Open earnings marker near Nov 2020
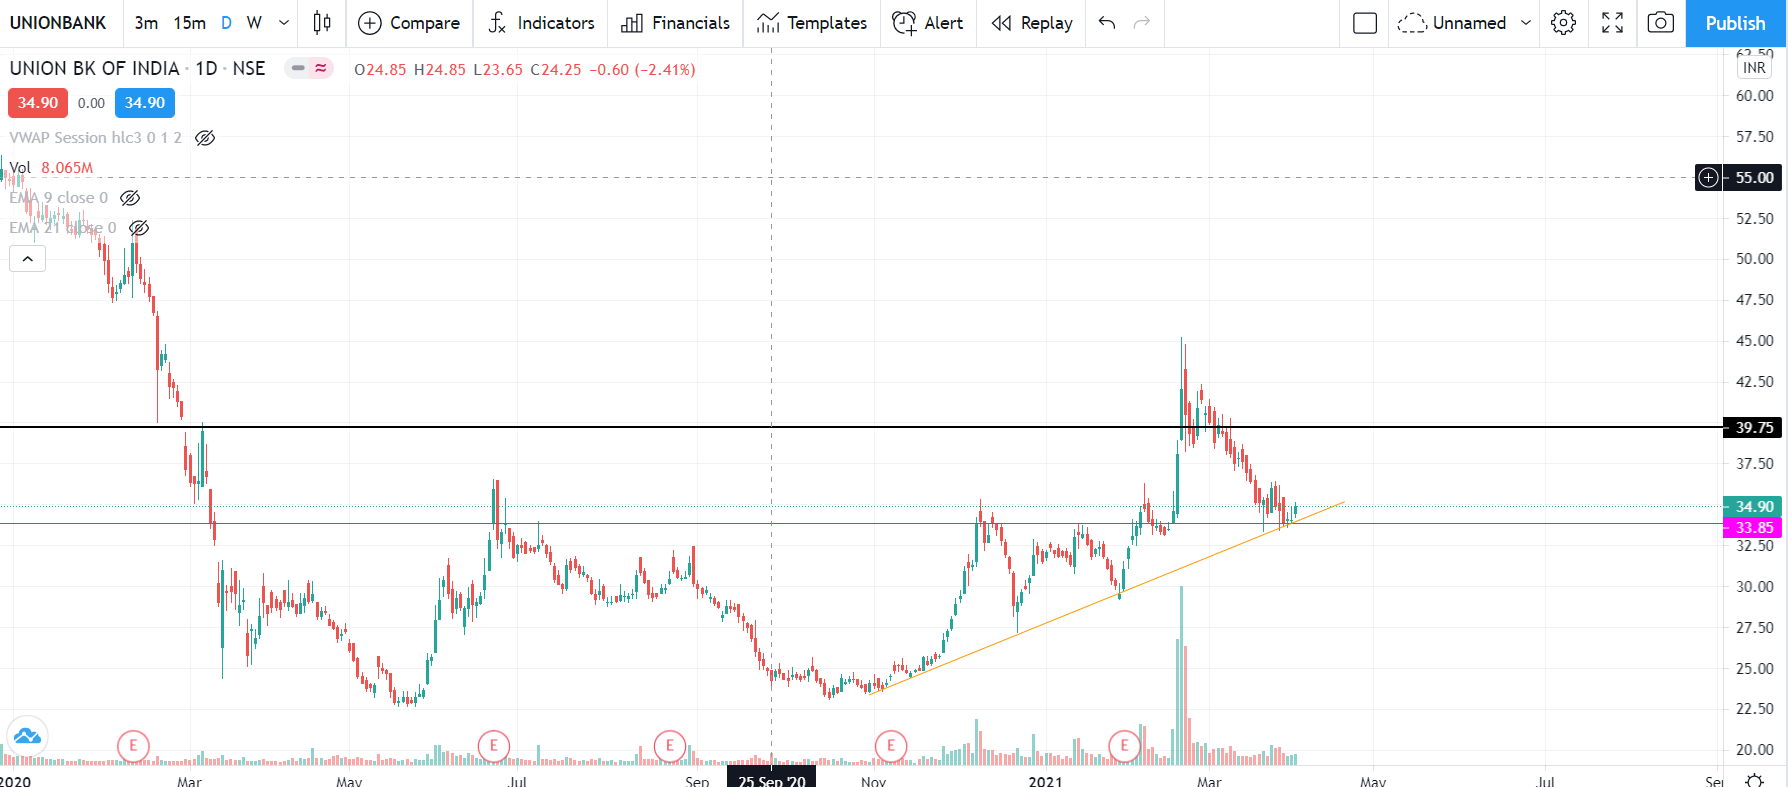Image resolution: width=1788 pixels, height=787 pixels. [890, 746]
